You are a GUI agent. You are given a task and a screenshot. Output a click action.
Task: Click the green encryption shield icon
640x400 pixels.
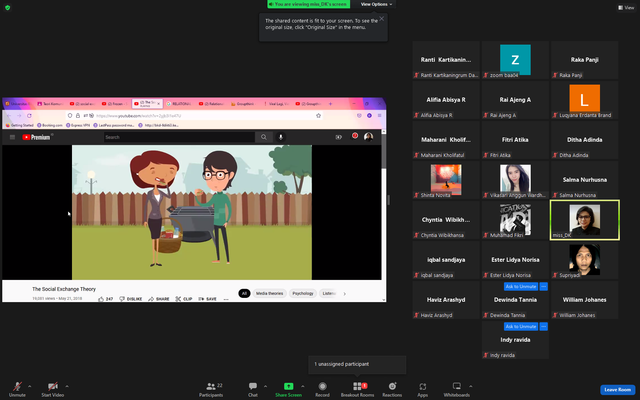pyautogui.click(x=7, y=7)
